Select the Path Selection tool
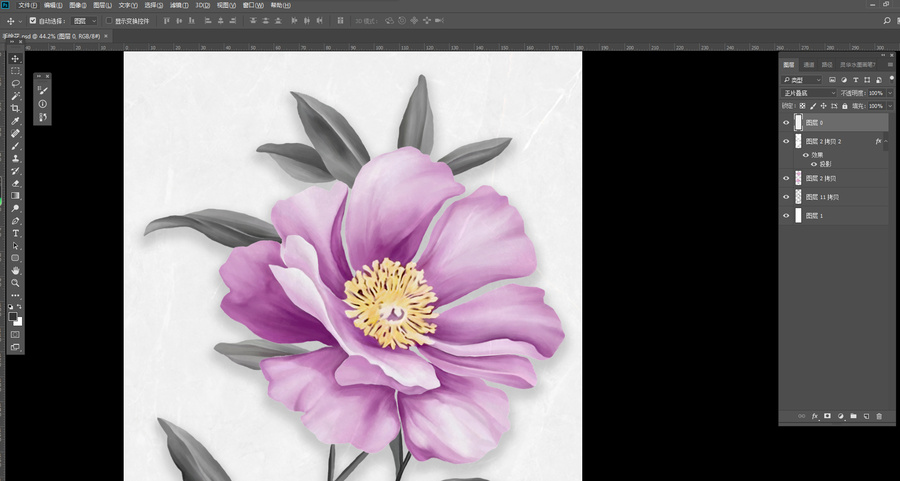Image resolution: width=900 pixels, height=481 pixels. (15, 246)
